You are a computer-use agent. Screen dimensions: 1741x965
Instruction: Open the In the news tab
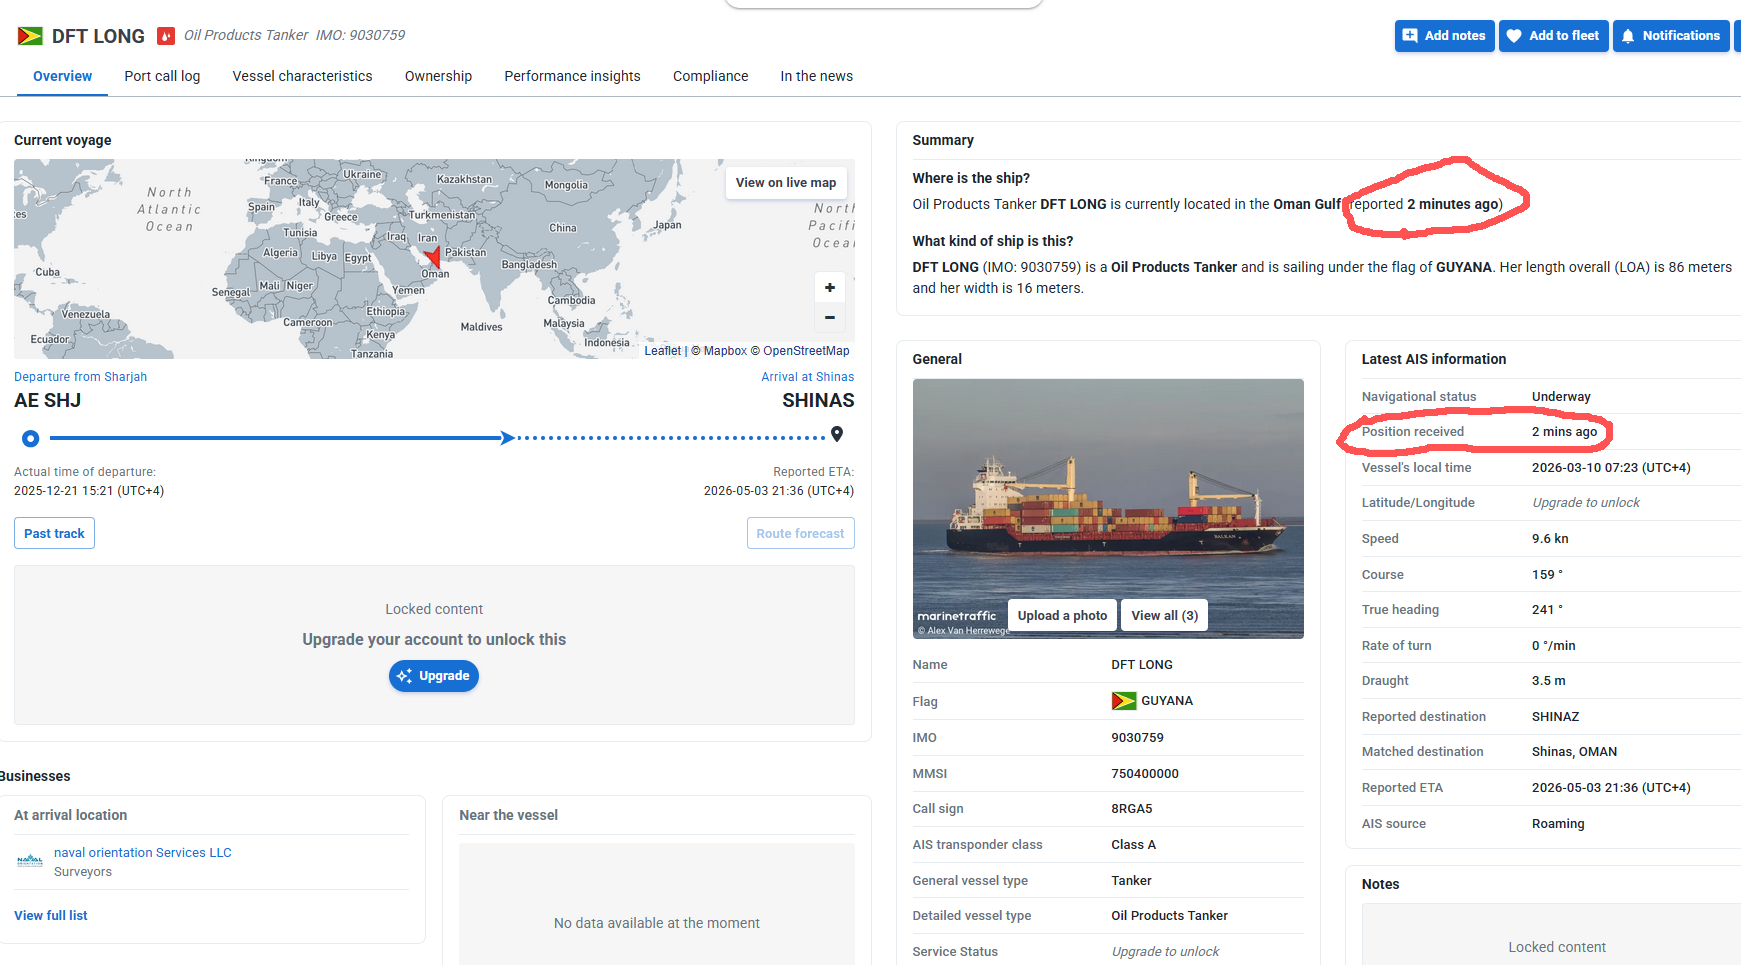(816, 76)
